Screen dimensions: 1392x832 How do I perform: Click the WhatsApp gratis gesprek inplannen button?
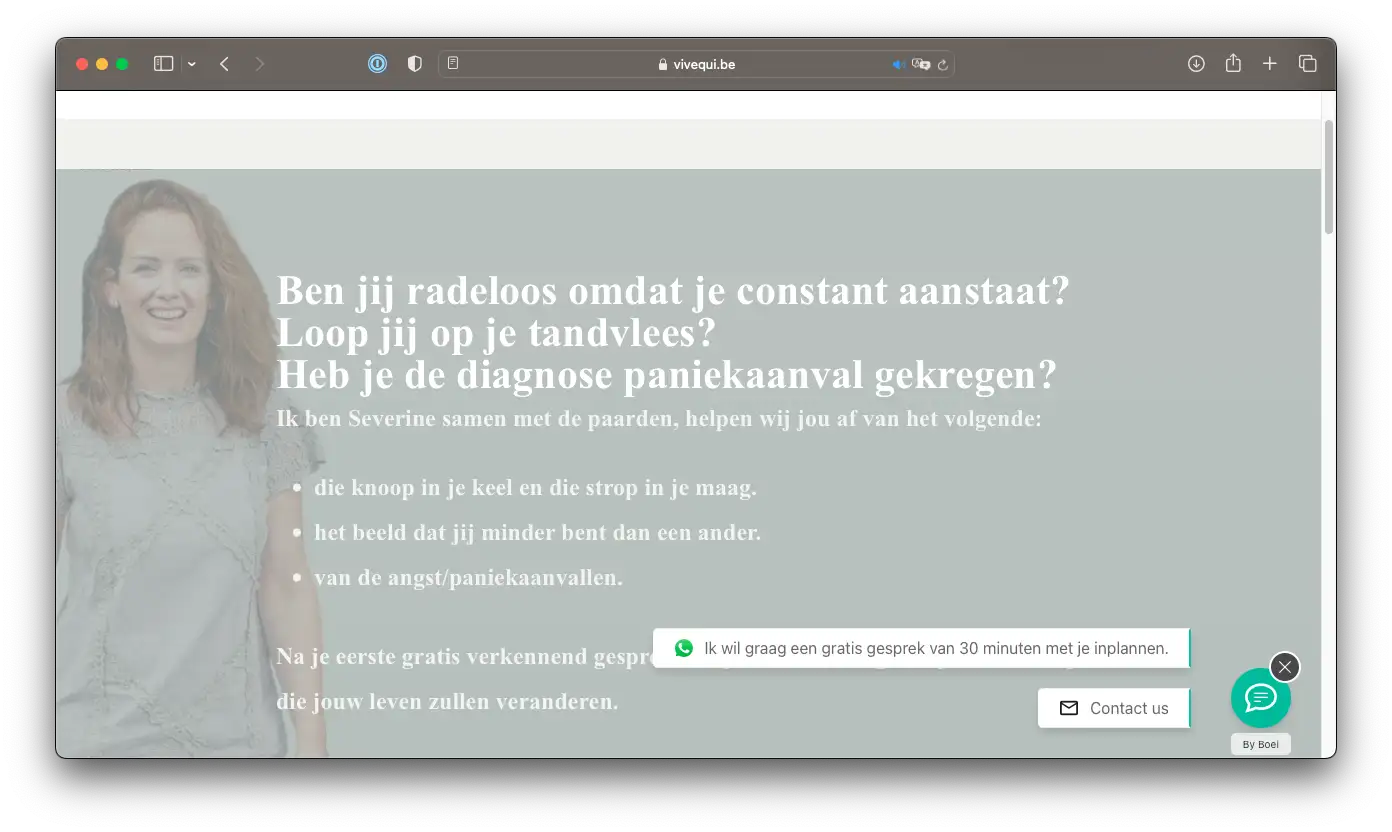point(921,648)
